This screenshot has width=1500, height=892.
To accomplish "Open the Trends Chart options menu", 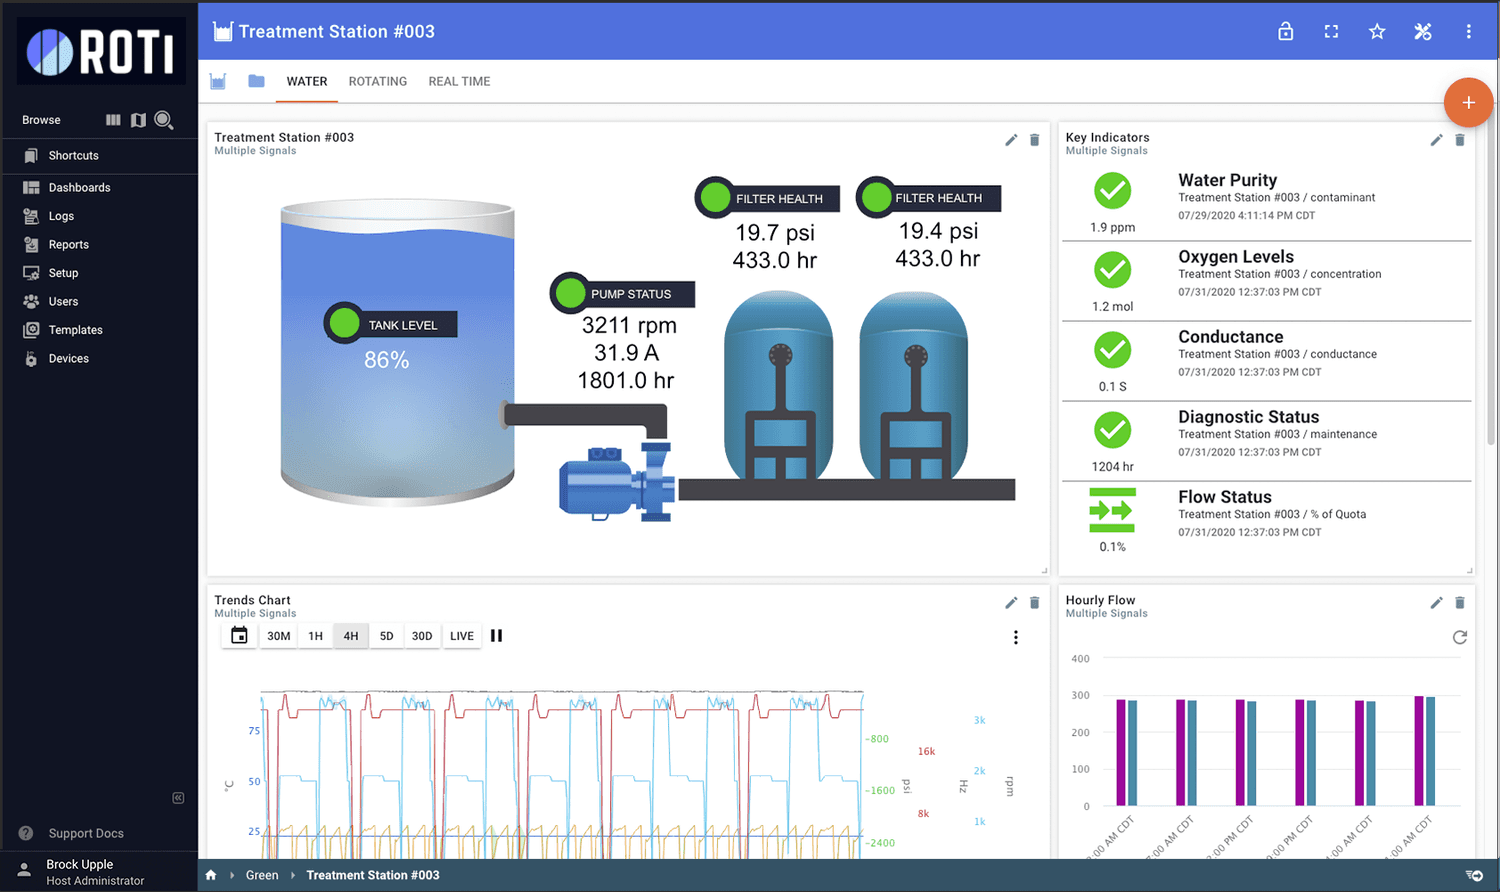I will 1015,637.
